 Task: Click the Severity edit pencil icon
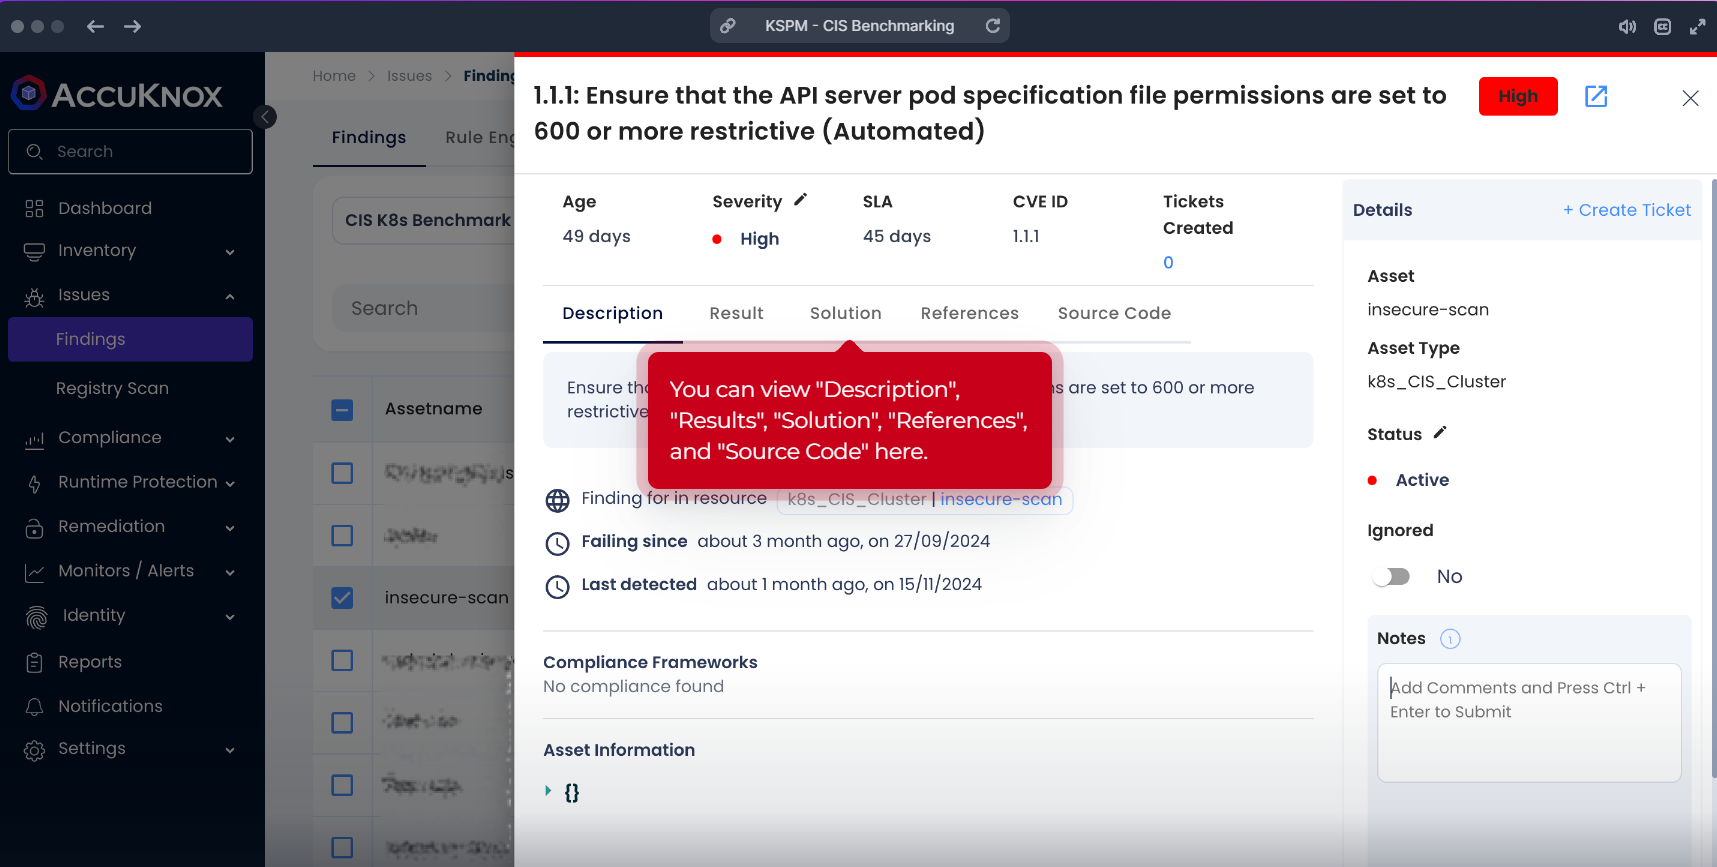pos(800,200)
